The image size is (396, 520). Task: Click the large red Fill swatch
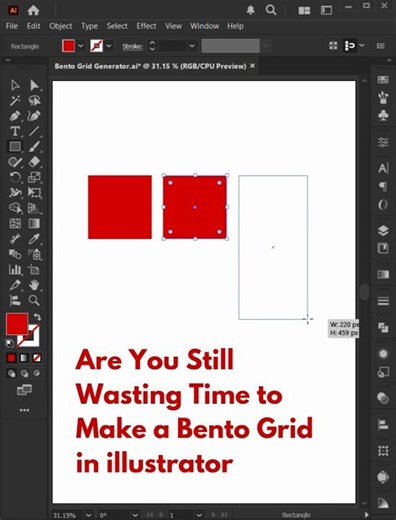pos(17,324)
